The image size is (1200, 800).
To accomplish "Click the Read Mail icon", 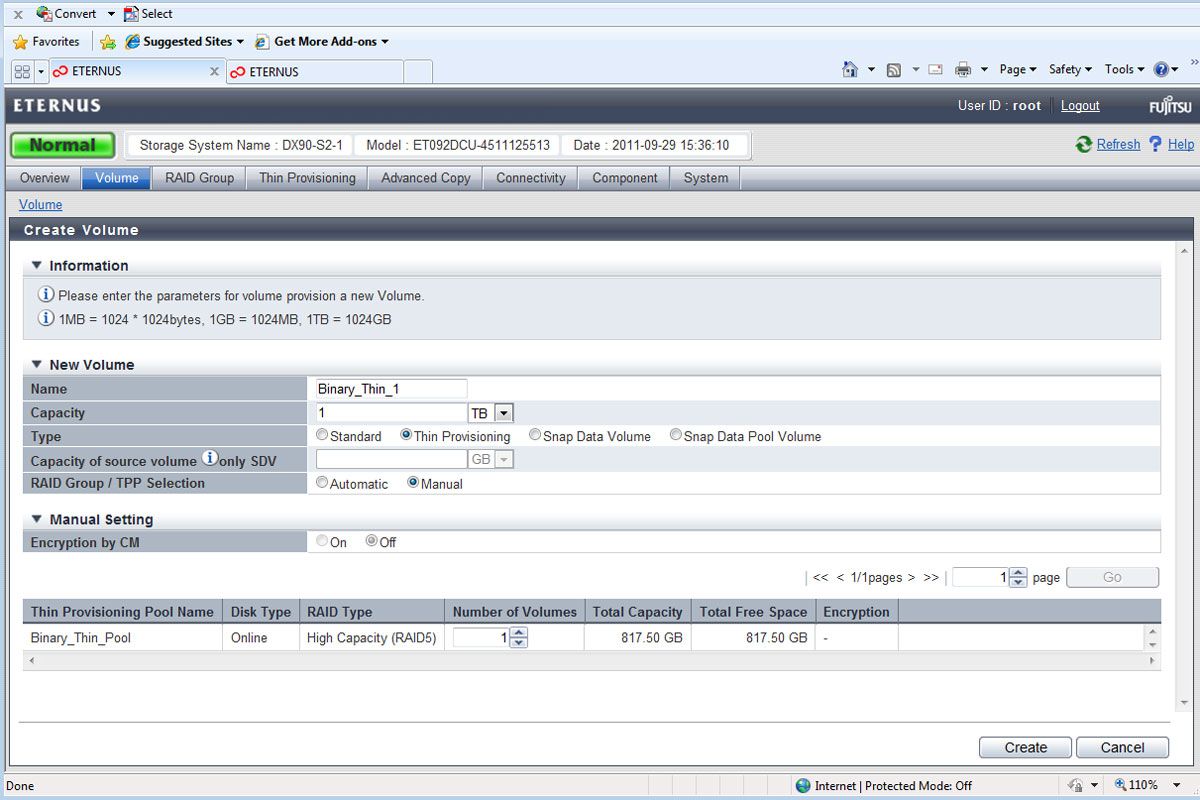I will [936, 70].
